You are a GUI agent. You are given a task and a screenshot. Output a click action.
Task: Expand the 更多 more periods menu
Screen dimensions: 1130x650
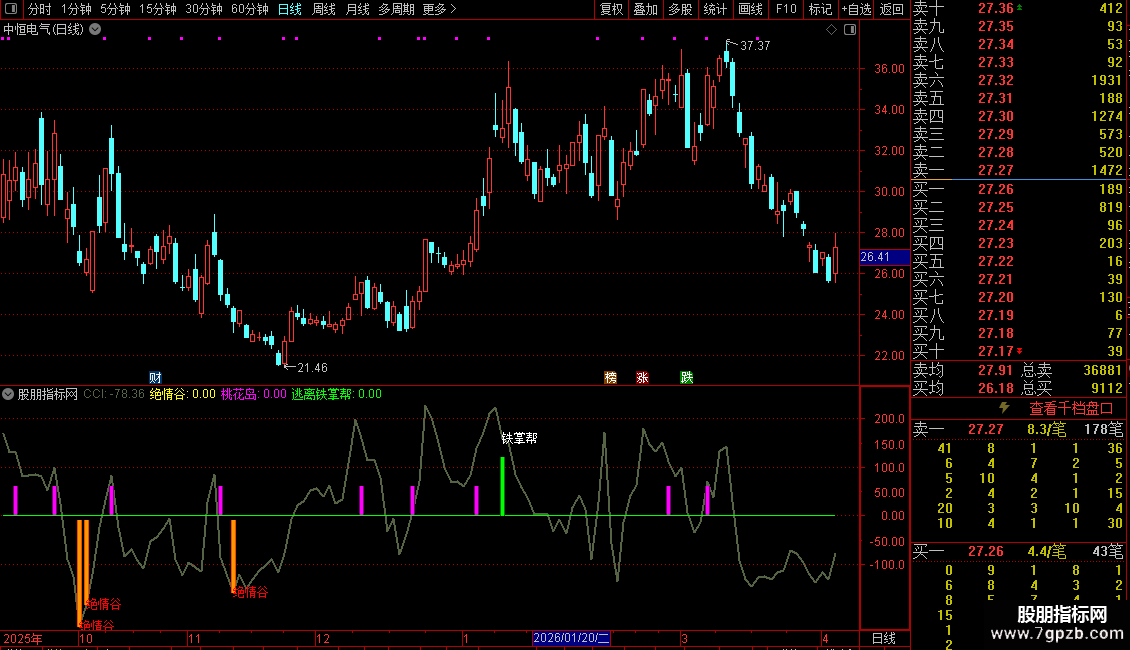pyautogui.click(x=440, y=9)
